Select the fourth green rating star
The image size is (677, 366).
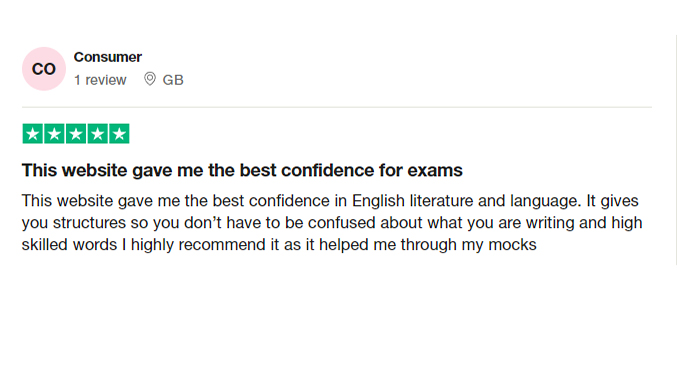coord(98,134)
